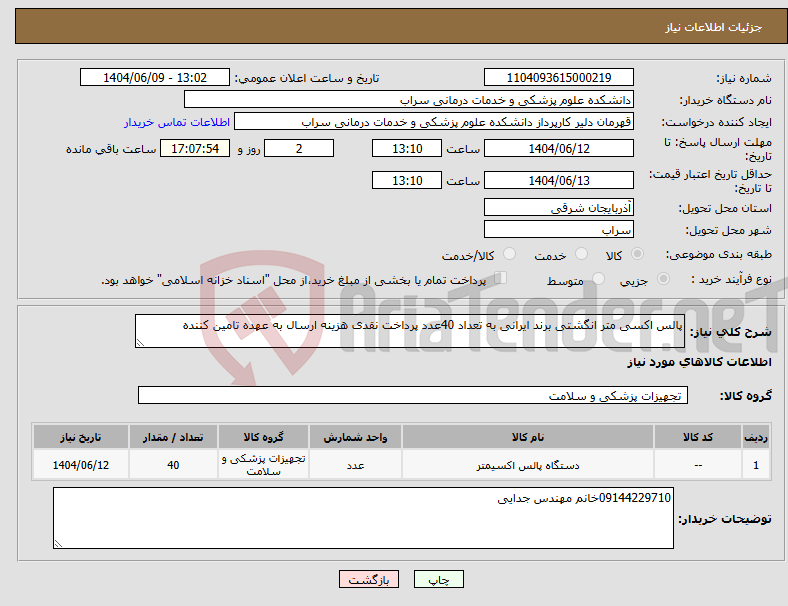Viewport: 788px width, 606px height.
Task: Click the تاریخ نیاز column header
Action: point(81,437)
